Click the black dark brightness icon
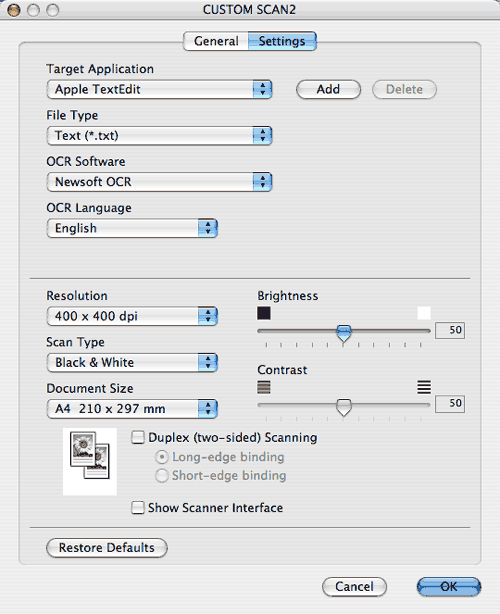 tap(264, 313)
